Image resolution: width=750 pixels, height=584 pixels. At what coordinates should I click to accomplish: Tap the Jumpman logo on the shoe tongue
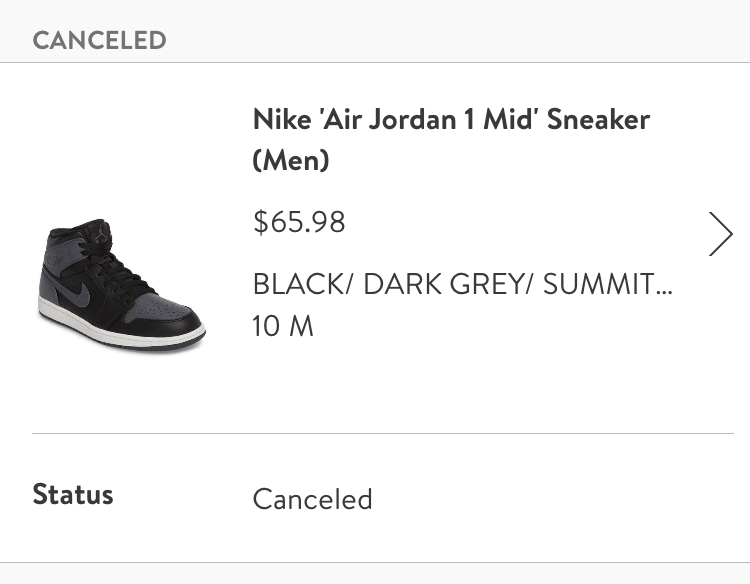100,233
